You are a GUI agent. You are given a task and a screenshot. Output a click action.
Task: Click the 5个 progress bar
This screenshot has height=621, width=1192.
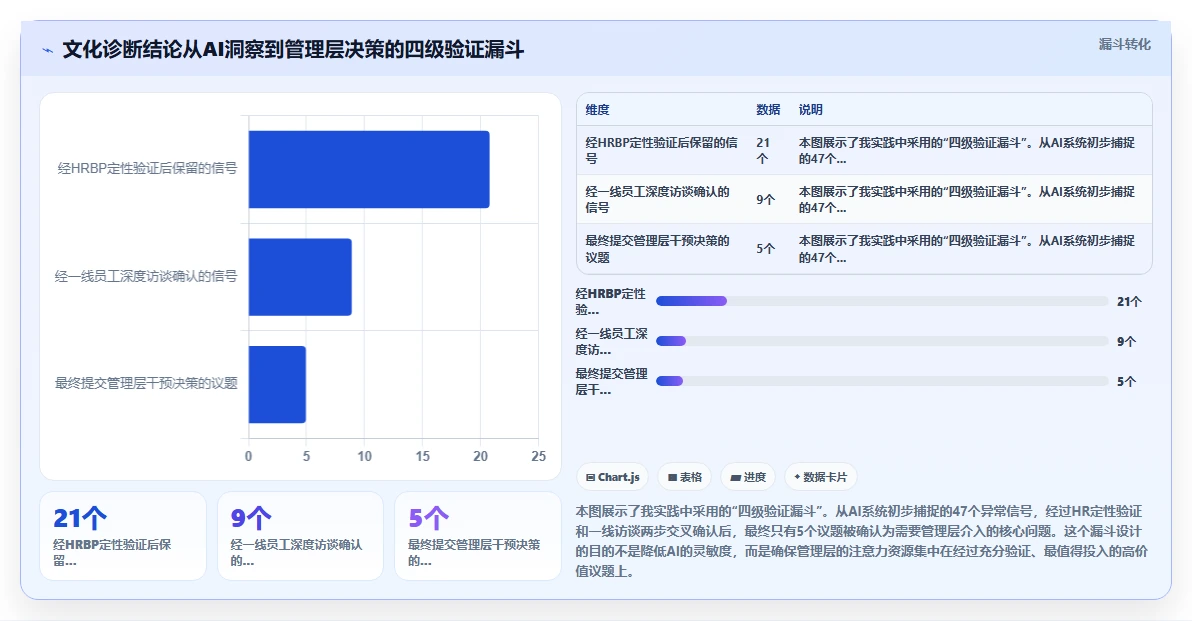pos(882,381)
